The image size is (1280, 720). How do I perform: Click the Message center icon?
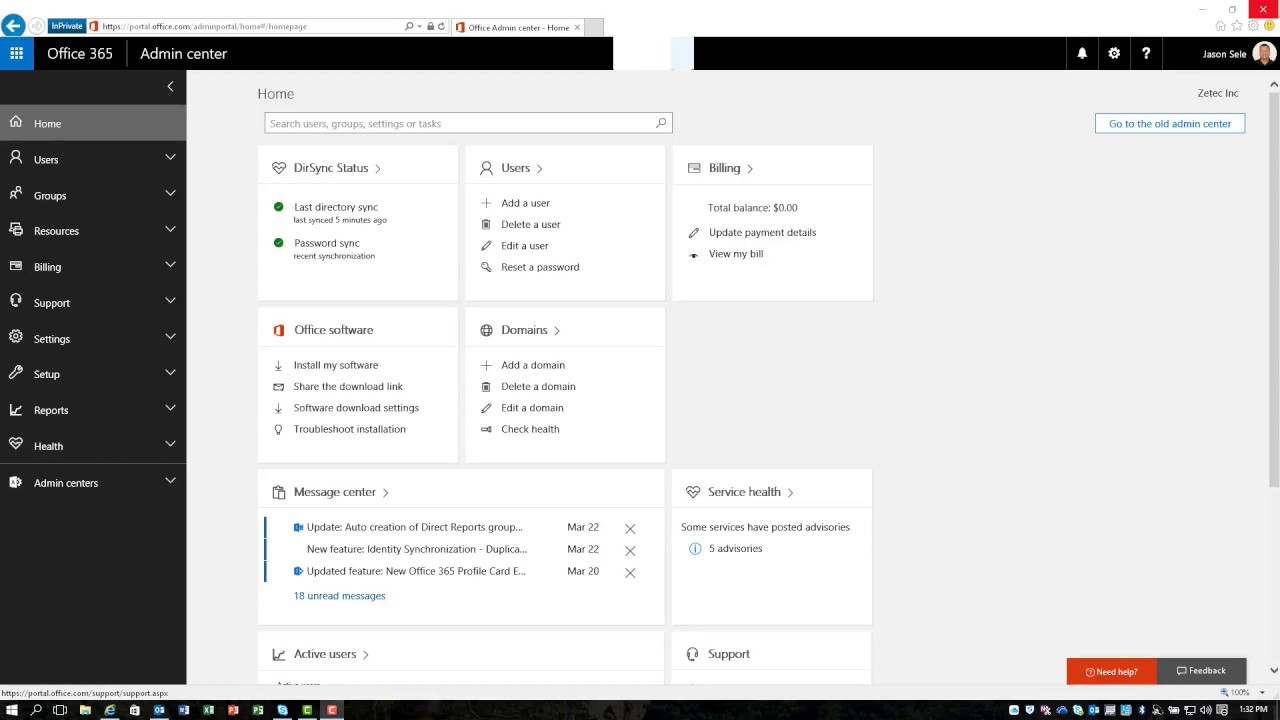click(x=279, y=492)
